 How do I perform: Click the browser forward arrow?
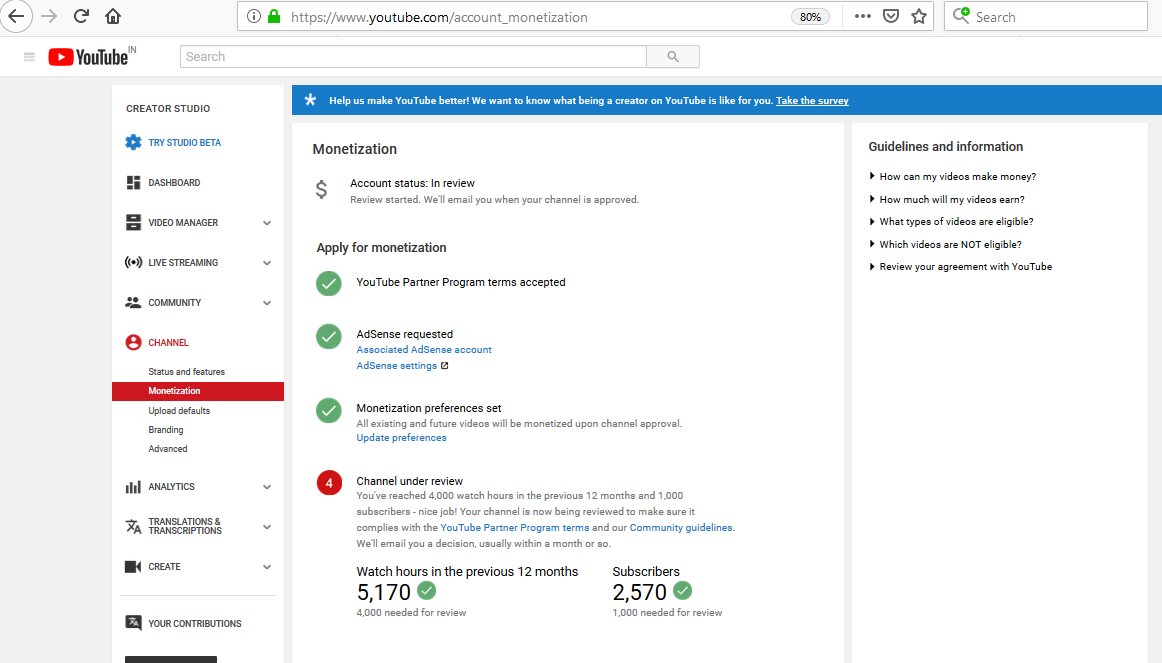[x=49, y=16]
